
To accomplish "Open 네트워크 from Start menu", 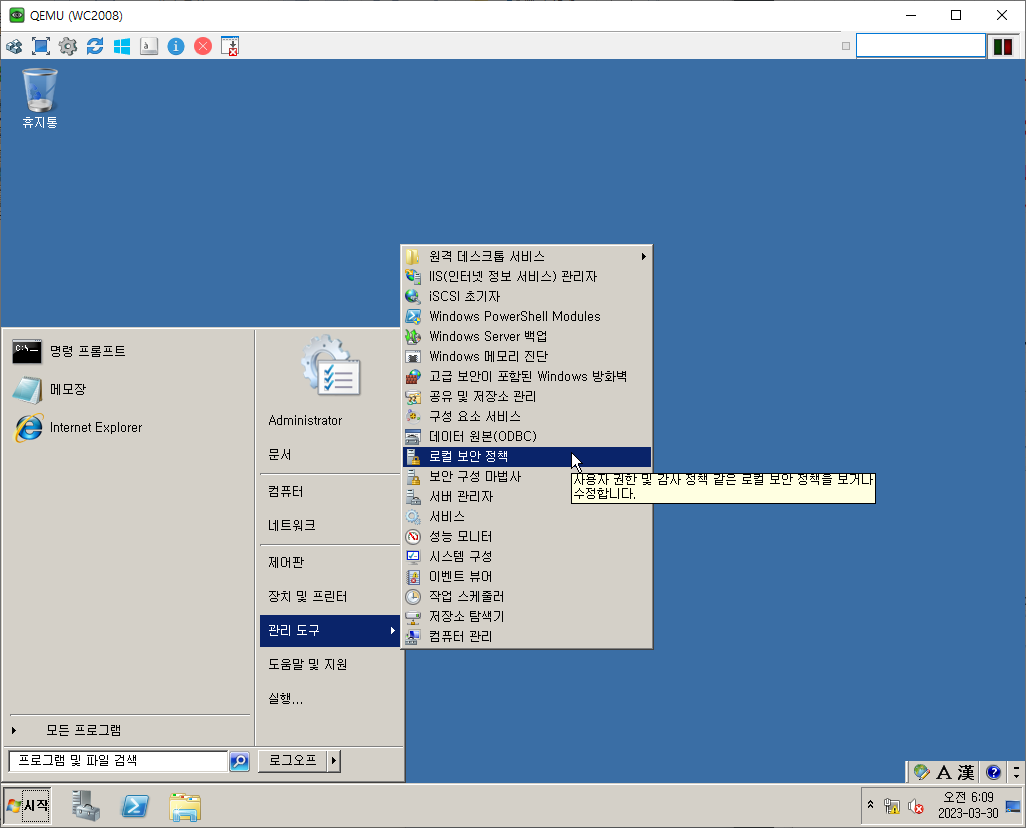I will click(330, 526).
